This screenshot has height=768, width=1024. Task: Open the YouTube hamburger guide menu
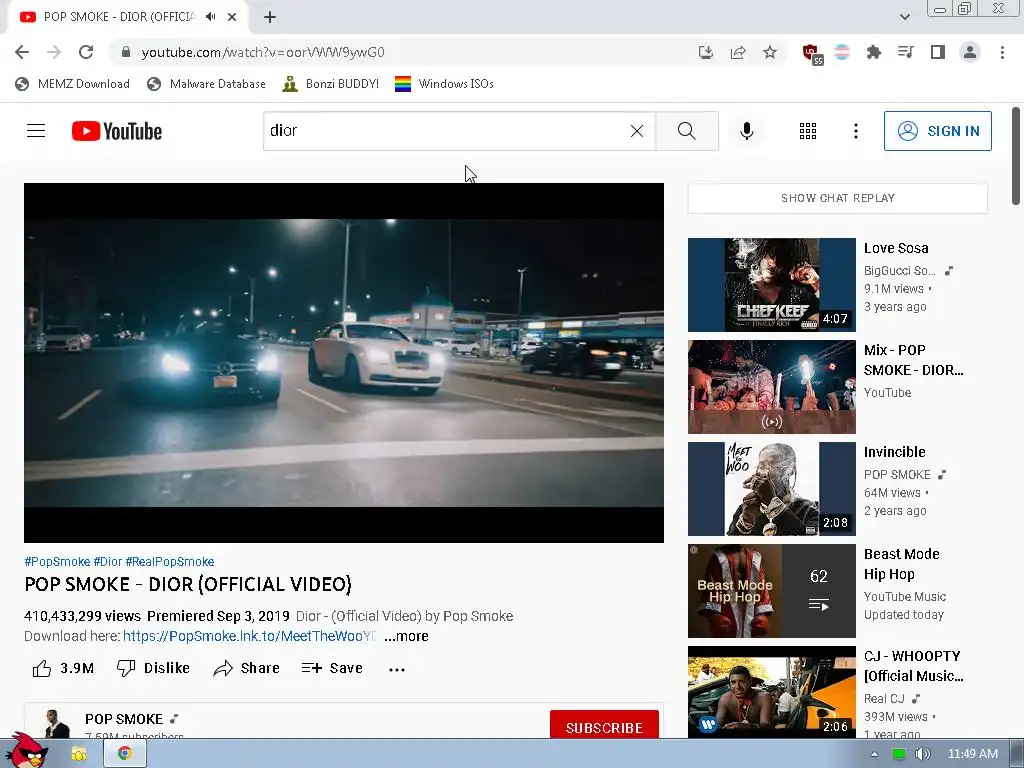36,131
